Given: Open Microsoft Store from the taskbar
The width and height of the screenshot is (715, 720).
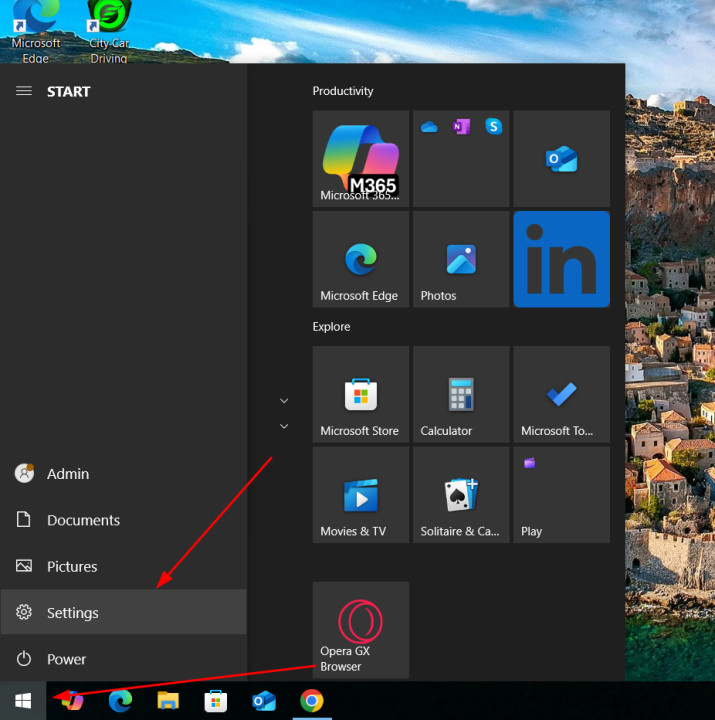Looking at the screenshot, I should pos(216,701).
